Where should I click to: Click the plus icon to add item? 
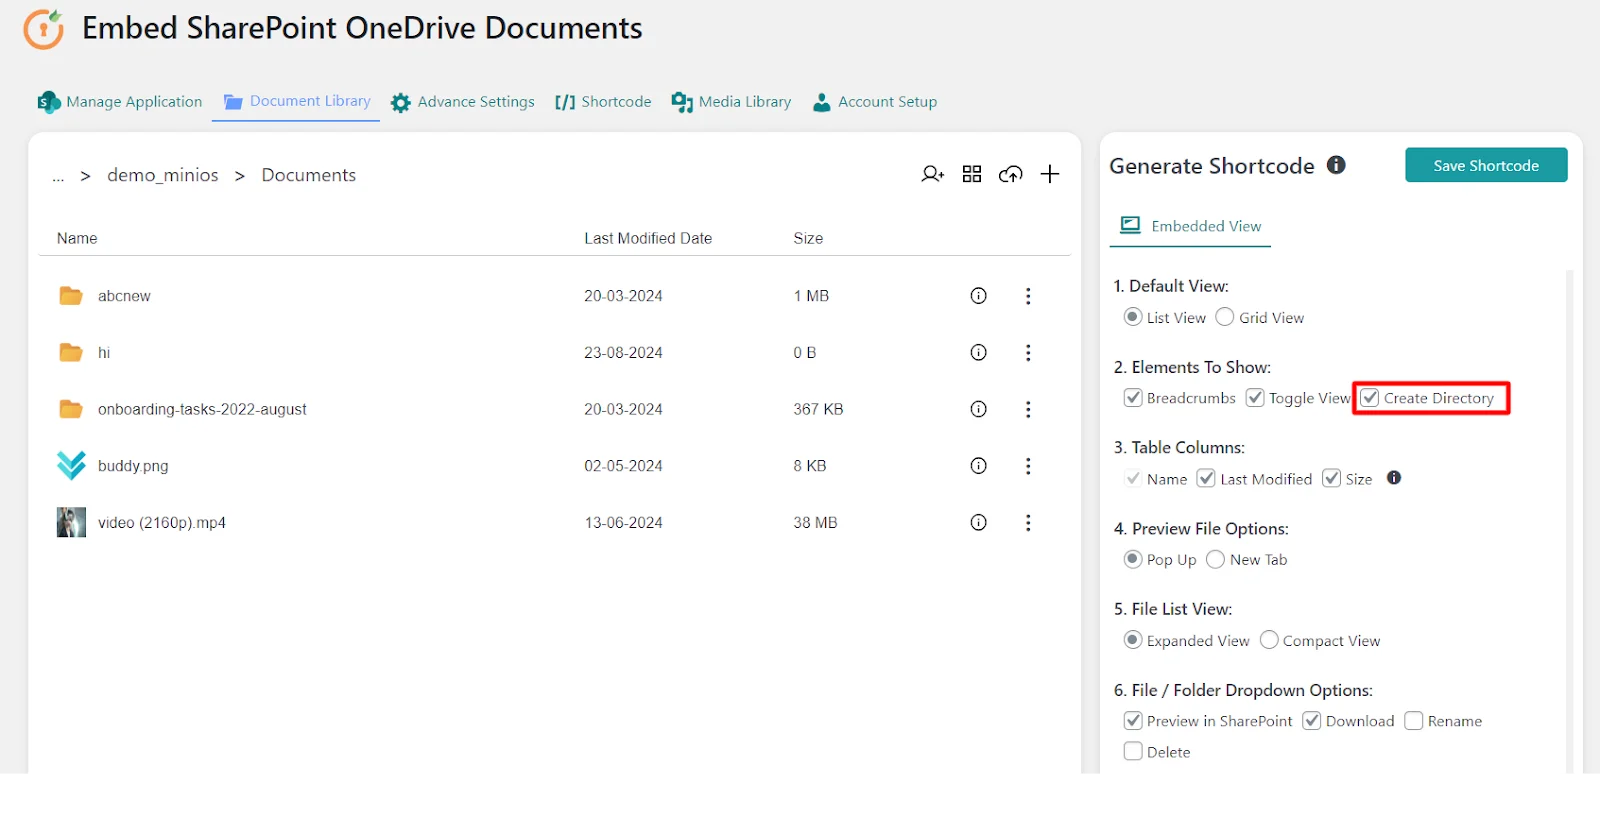1050,174
